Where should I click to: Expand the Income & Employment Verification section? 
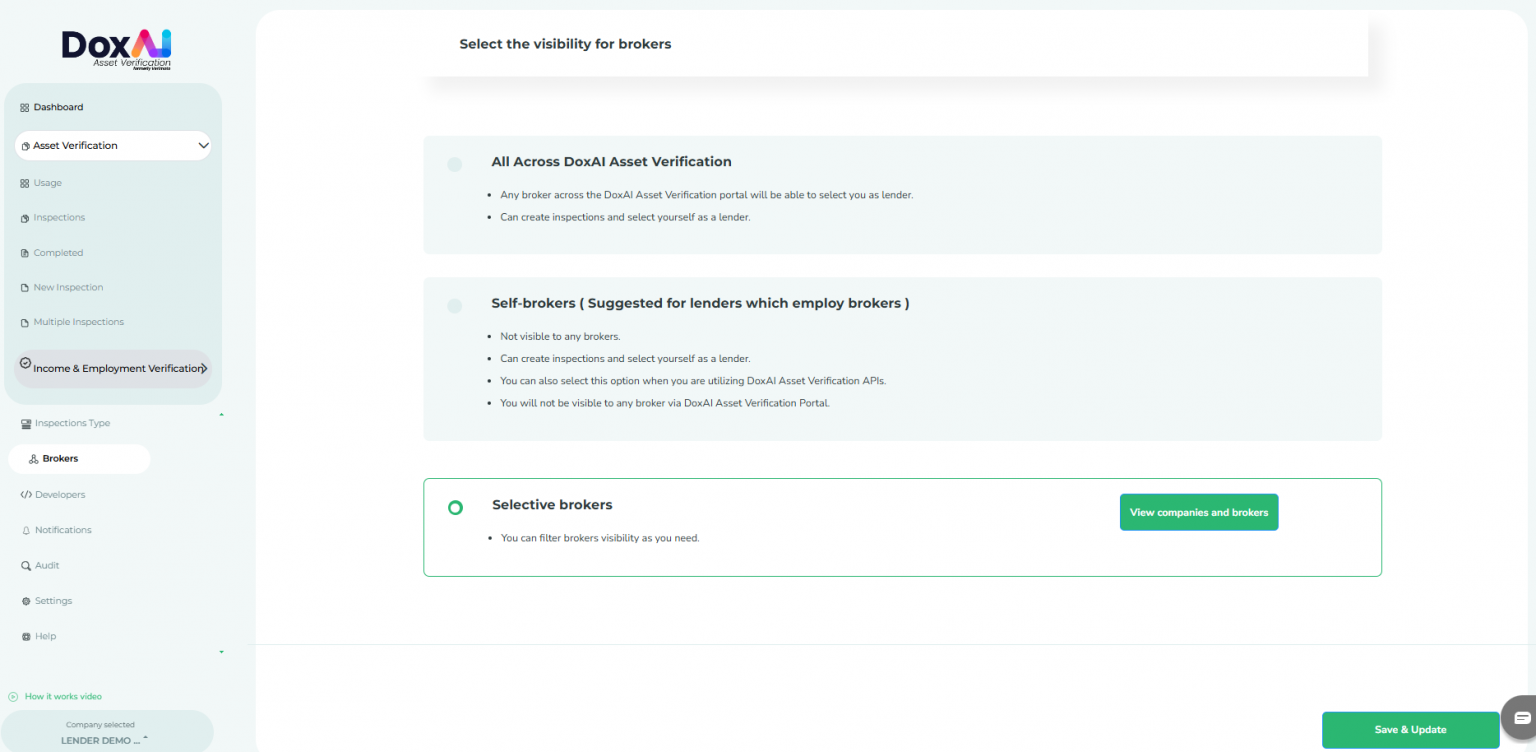[112, 368]
